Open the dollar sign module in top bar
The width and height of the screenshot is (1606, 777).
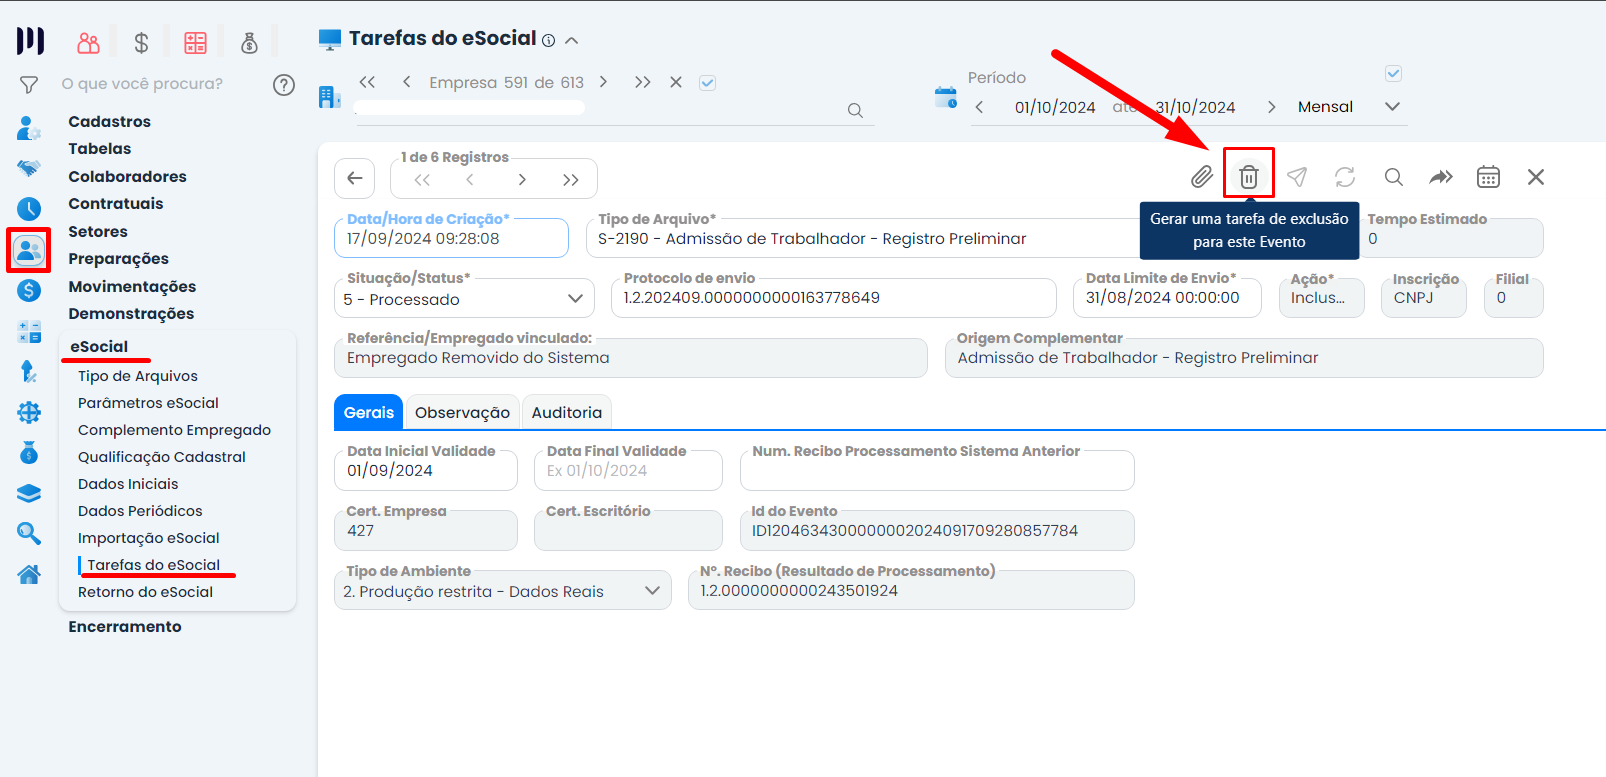click(x=141, y=42)
